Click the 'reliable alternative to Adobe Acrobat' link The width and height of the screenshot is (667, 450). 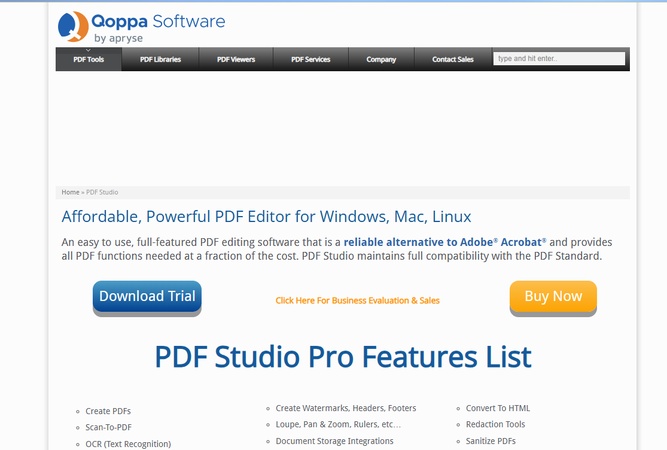point(445,242)
